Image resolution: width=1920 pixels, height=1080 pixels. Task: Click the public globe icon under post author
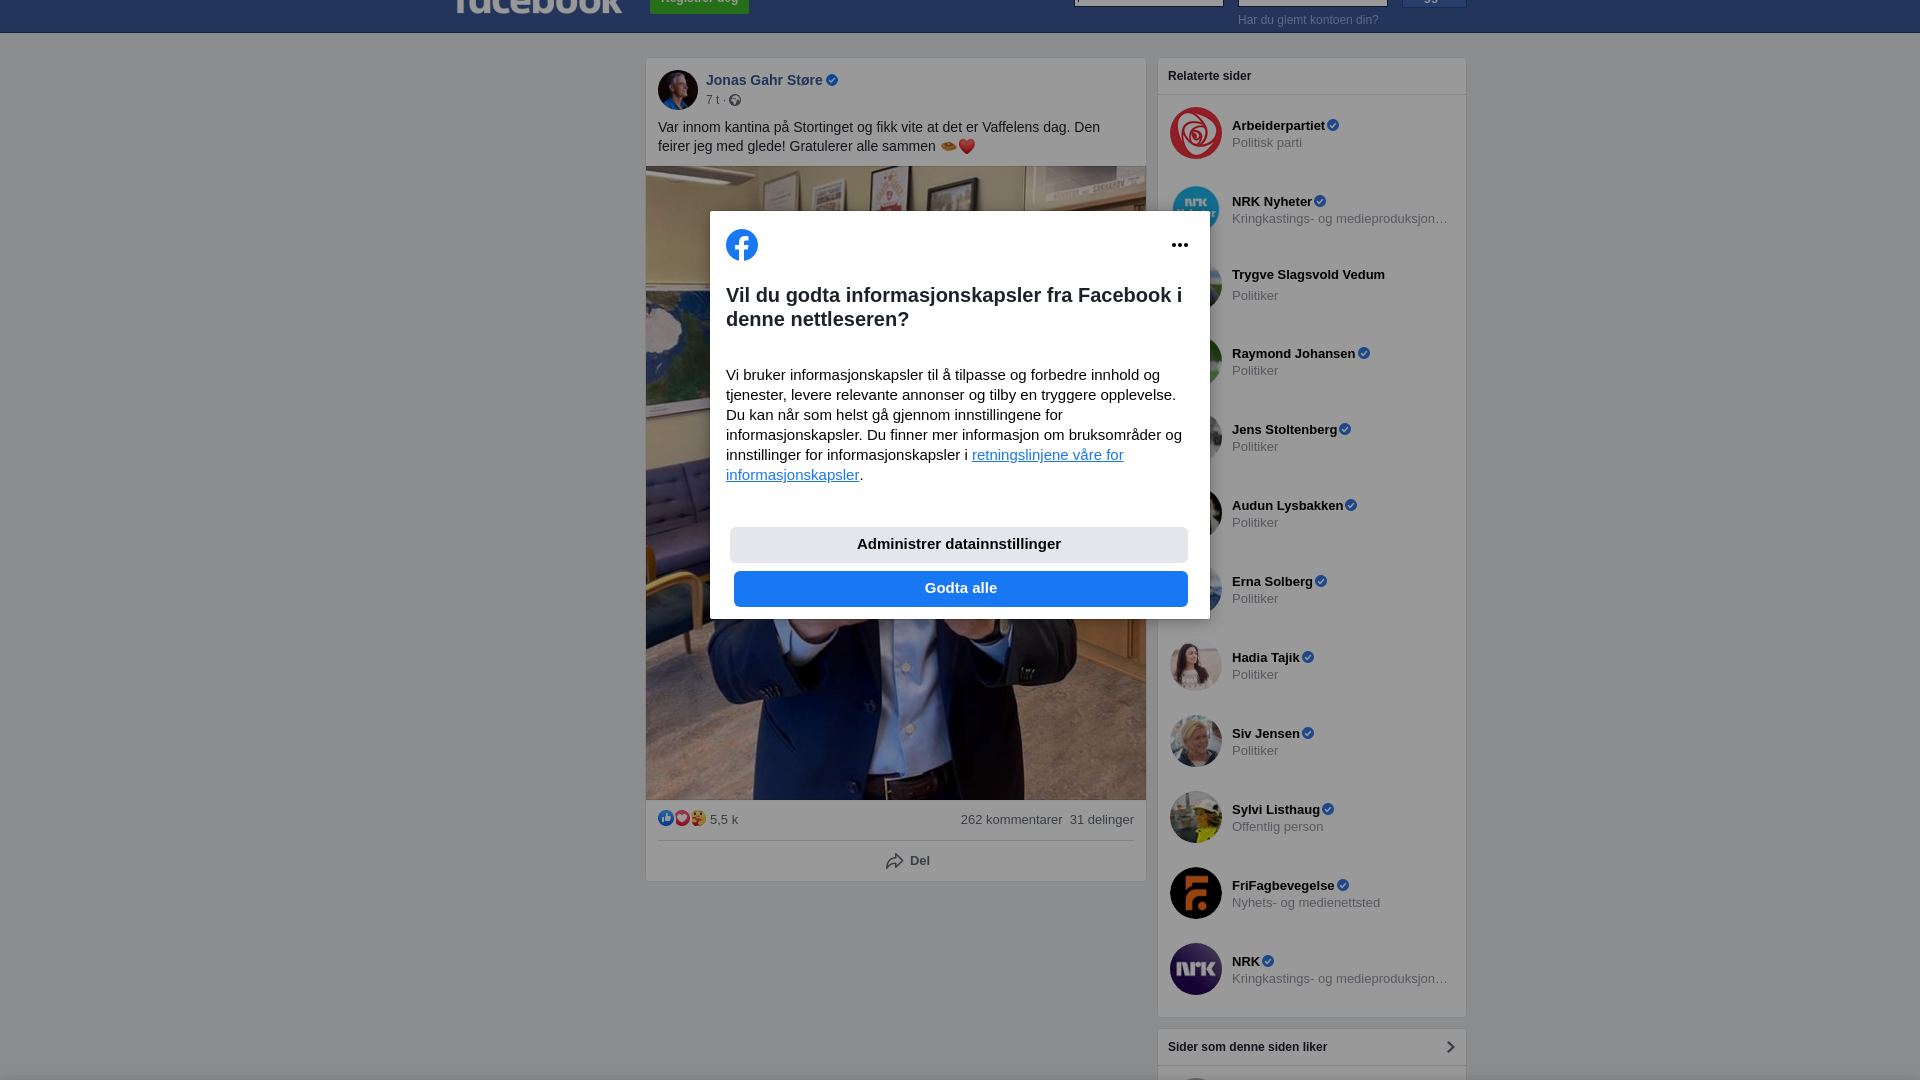click(735, 100)
